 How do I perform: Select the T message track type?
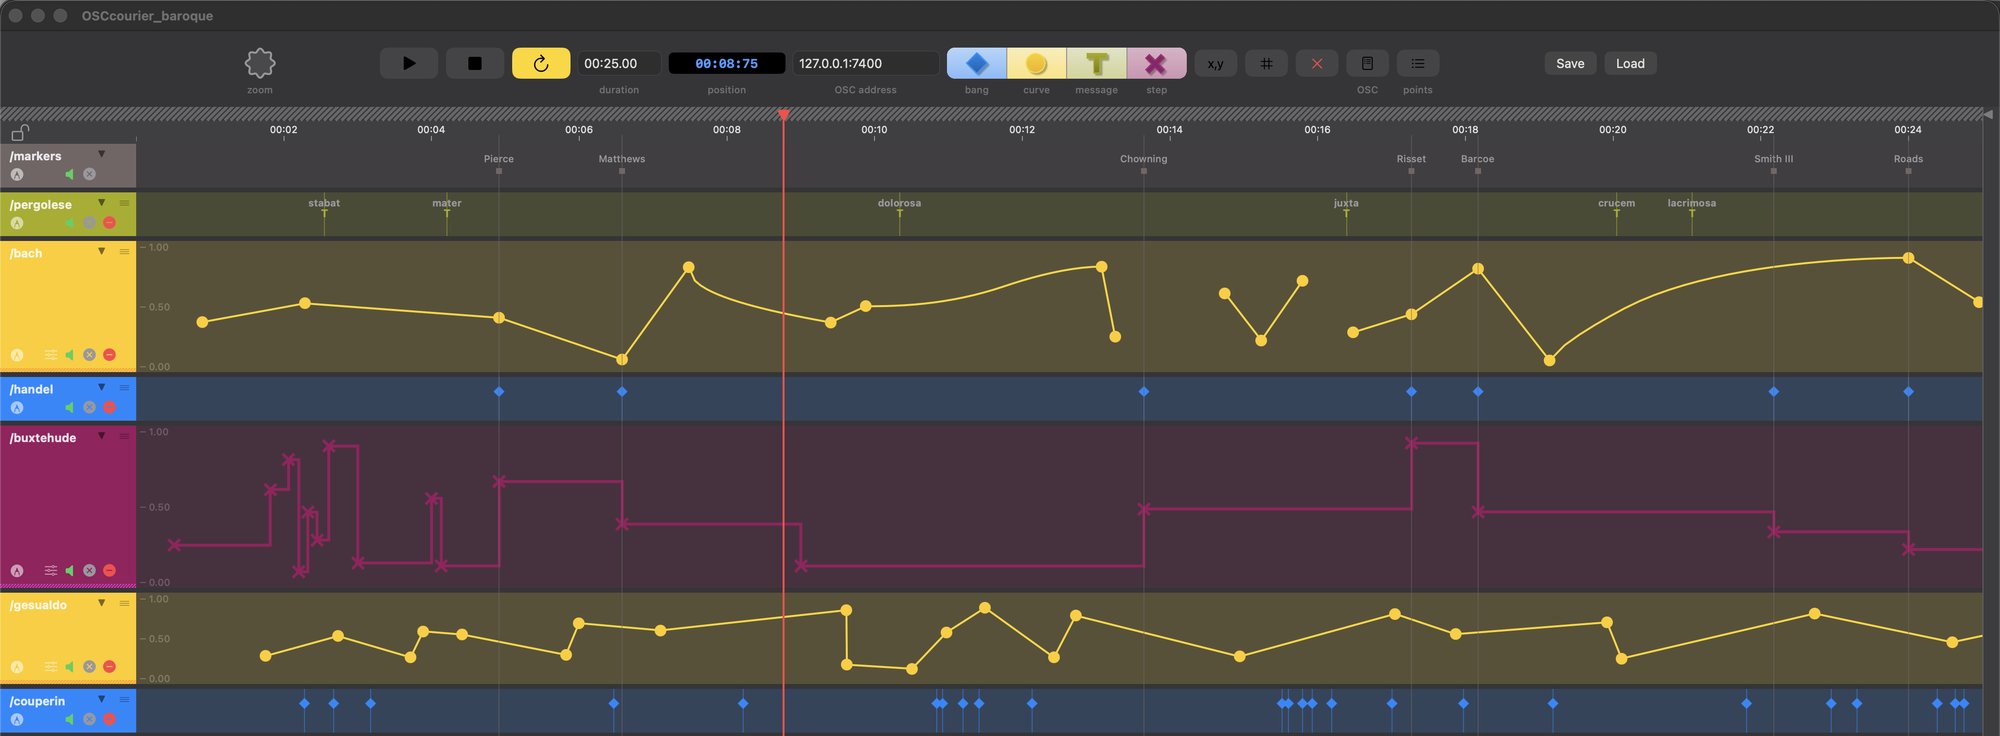click(x=1097, y=63)
